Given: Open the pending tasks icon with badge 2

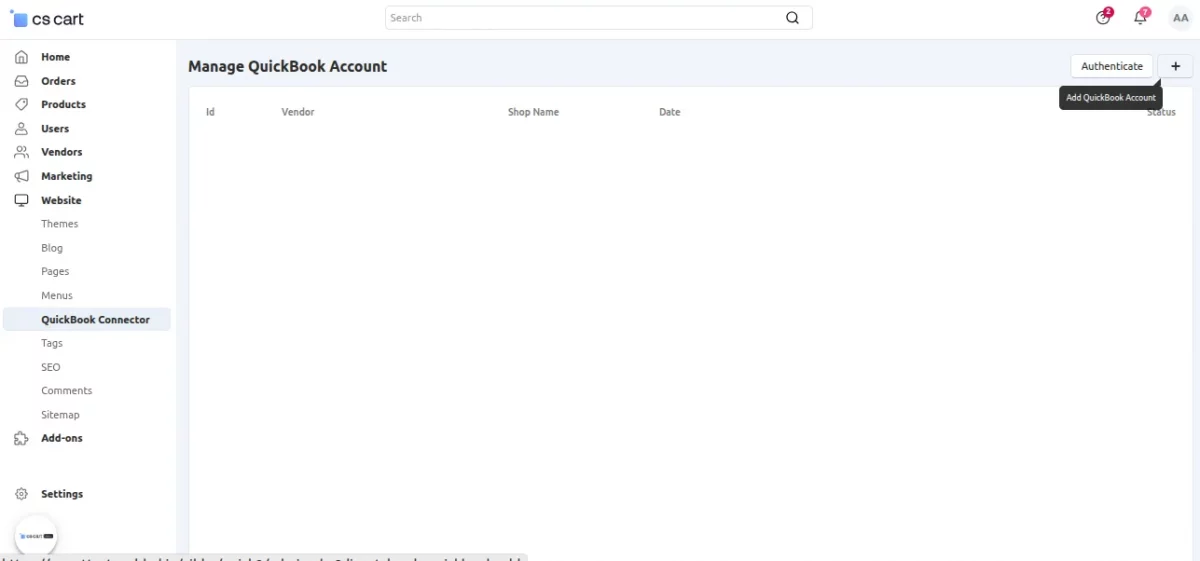Looking at the screenshot, I should point(1103,17).
